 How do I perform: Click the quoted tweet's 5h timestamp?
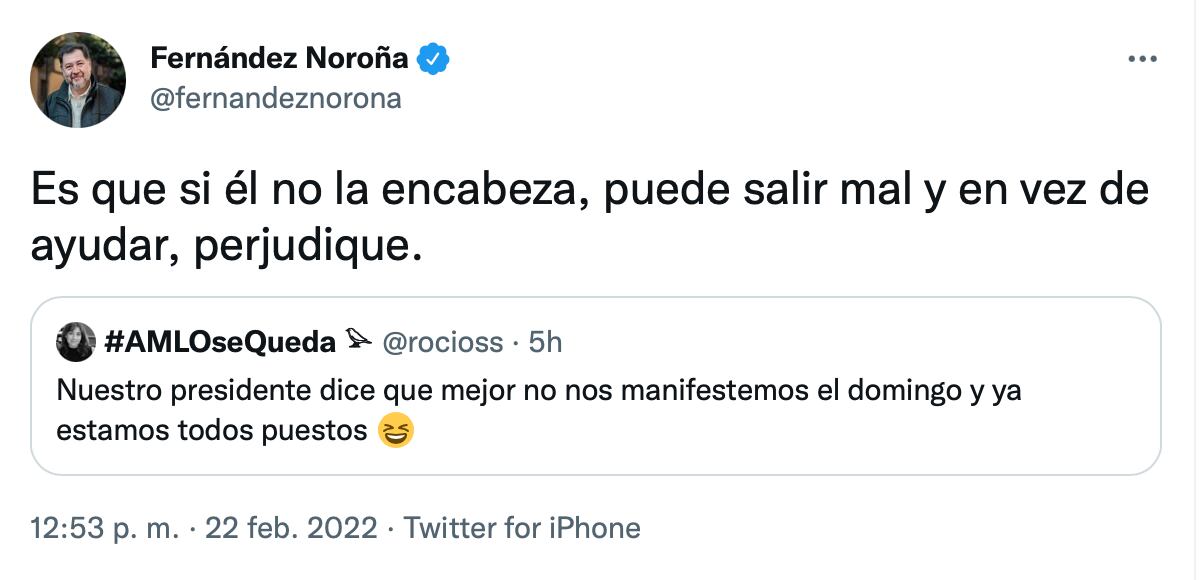(x=545, y=343)
